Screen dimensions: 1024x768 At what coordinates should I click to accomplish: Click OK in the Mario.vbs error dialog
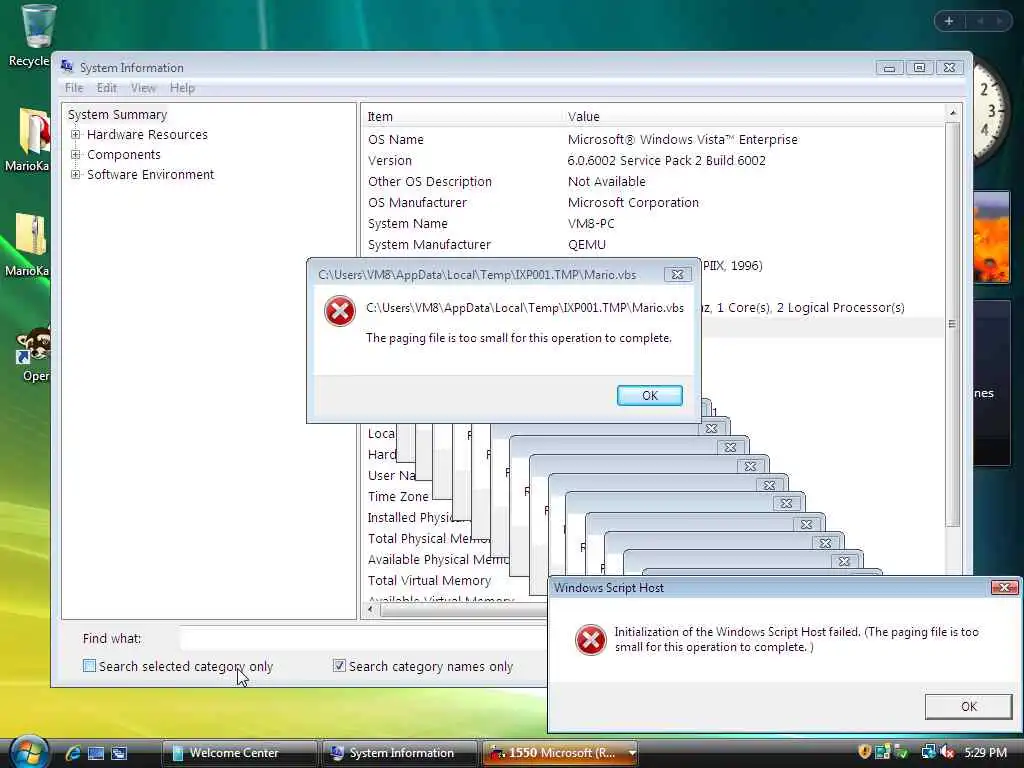tap(650, 395)
